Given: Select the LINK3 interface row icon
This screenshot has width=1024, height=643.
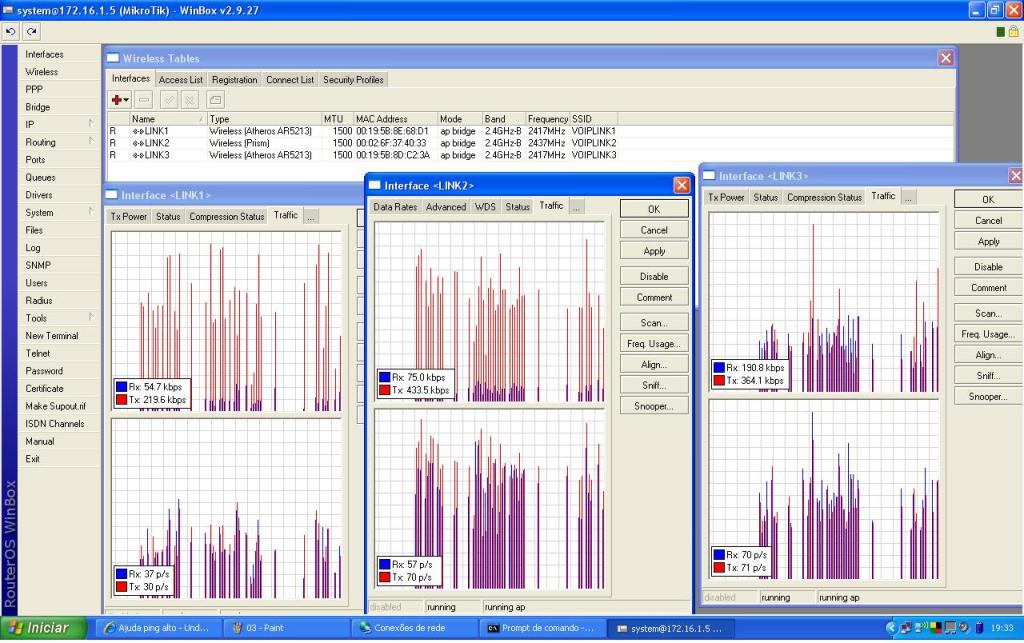Looking at the screenshot, I should coord(138,155).
